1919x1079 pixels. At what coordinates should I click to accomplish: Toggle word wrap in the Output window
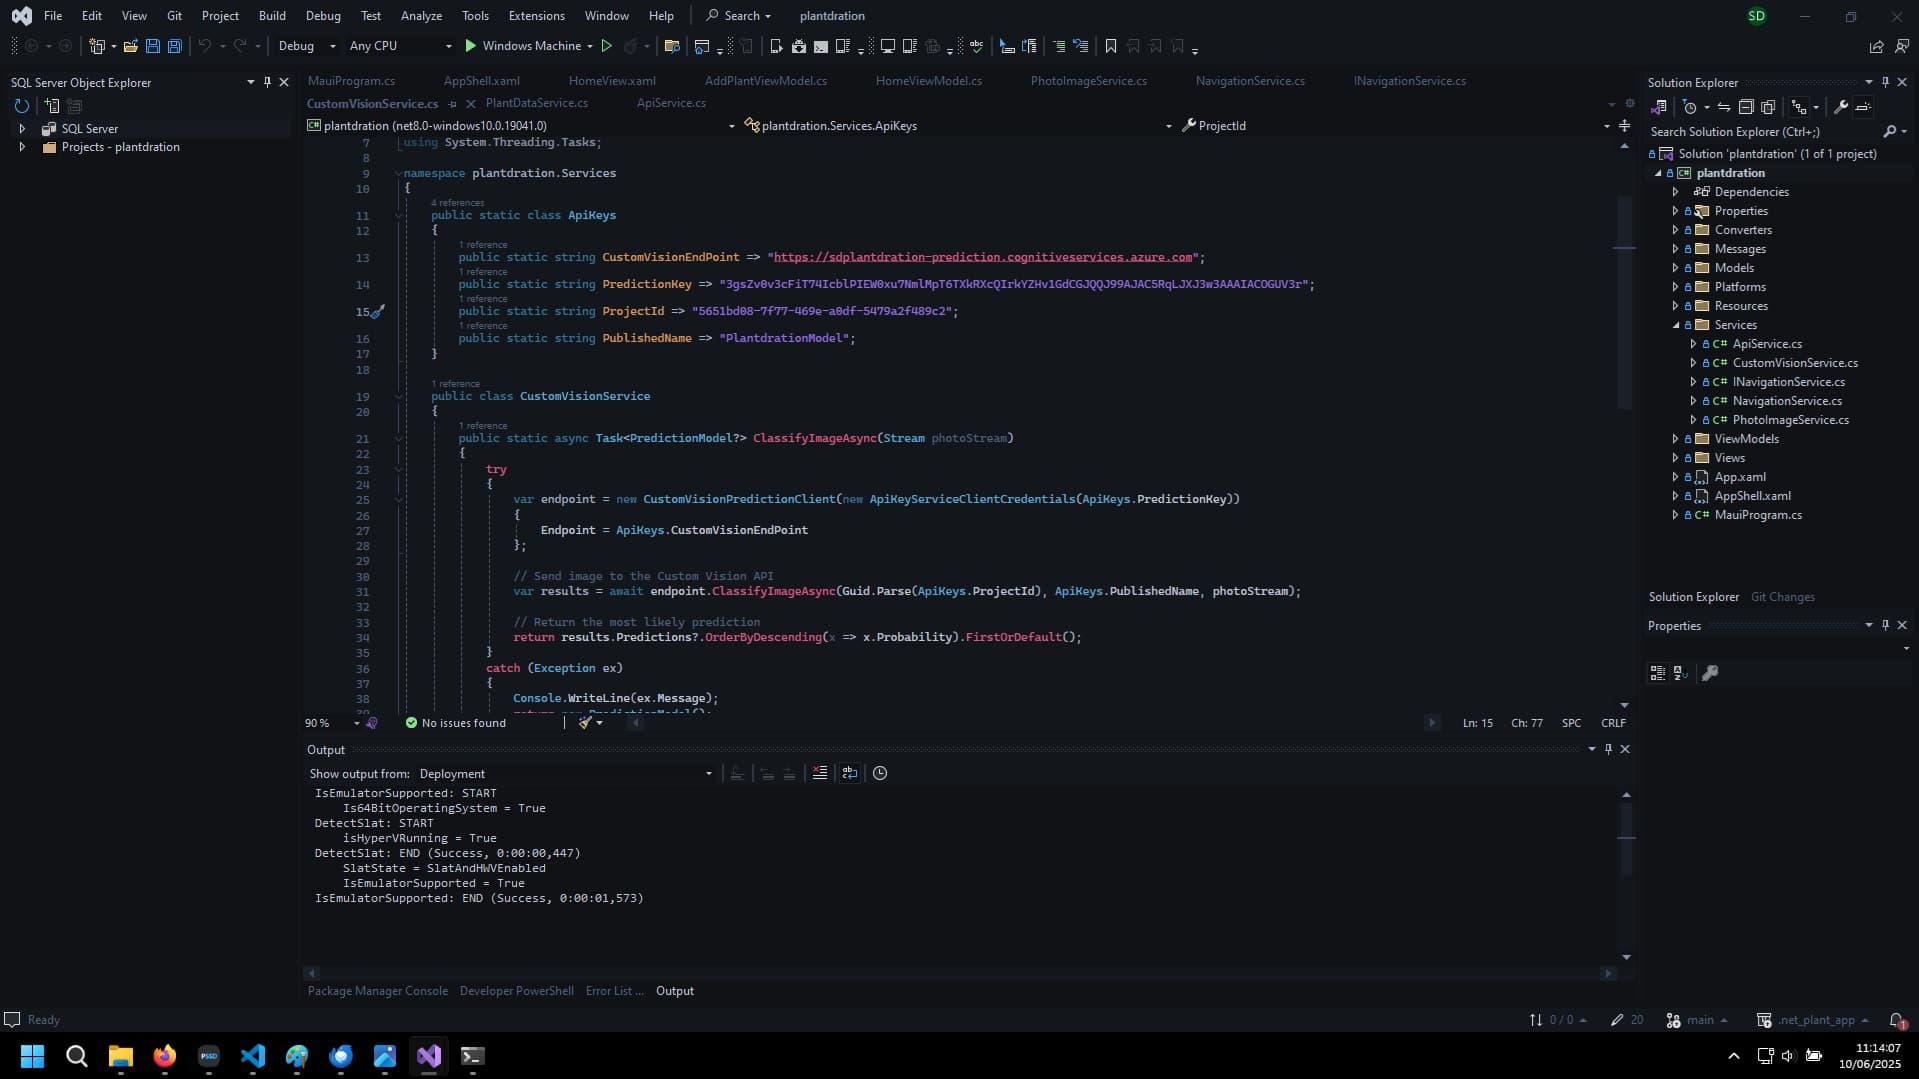(x=850, y=773)
